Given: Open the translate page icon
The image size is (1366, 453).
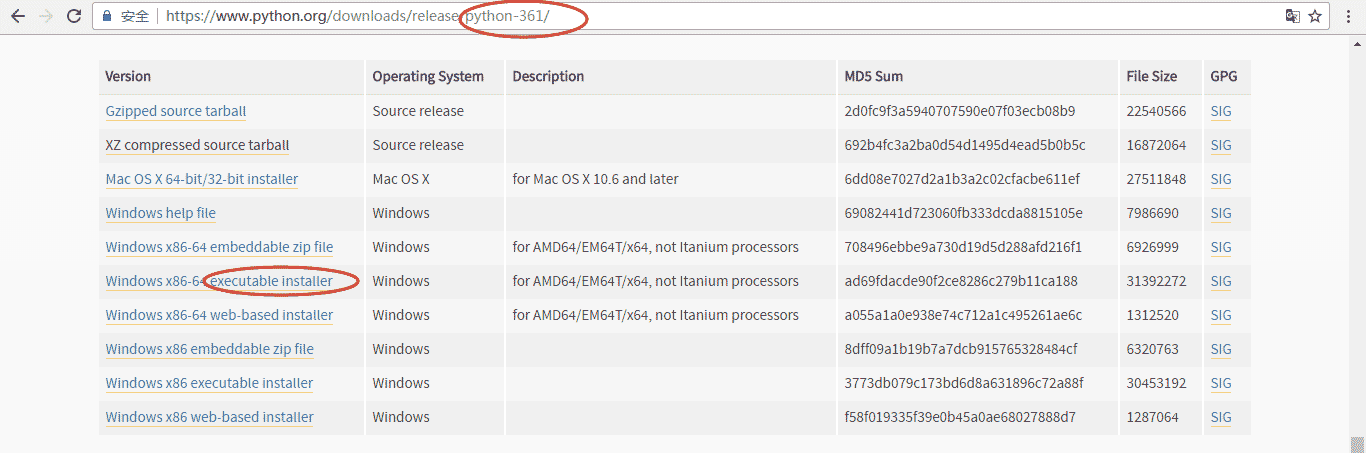Looking at the screenshot, I should (1293, 16).
